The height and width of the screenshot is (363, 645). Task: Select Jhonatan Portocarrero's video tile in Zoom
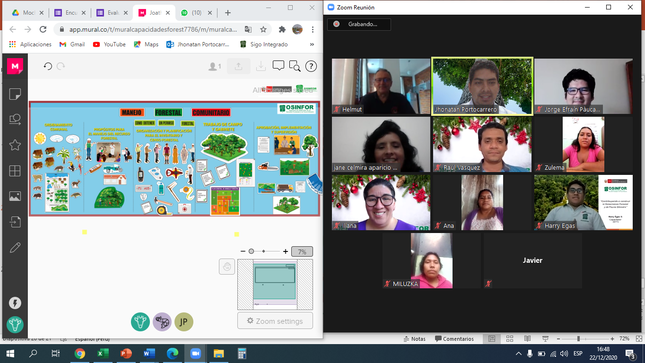pos(482,86)
